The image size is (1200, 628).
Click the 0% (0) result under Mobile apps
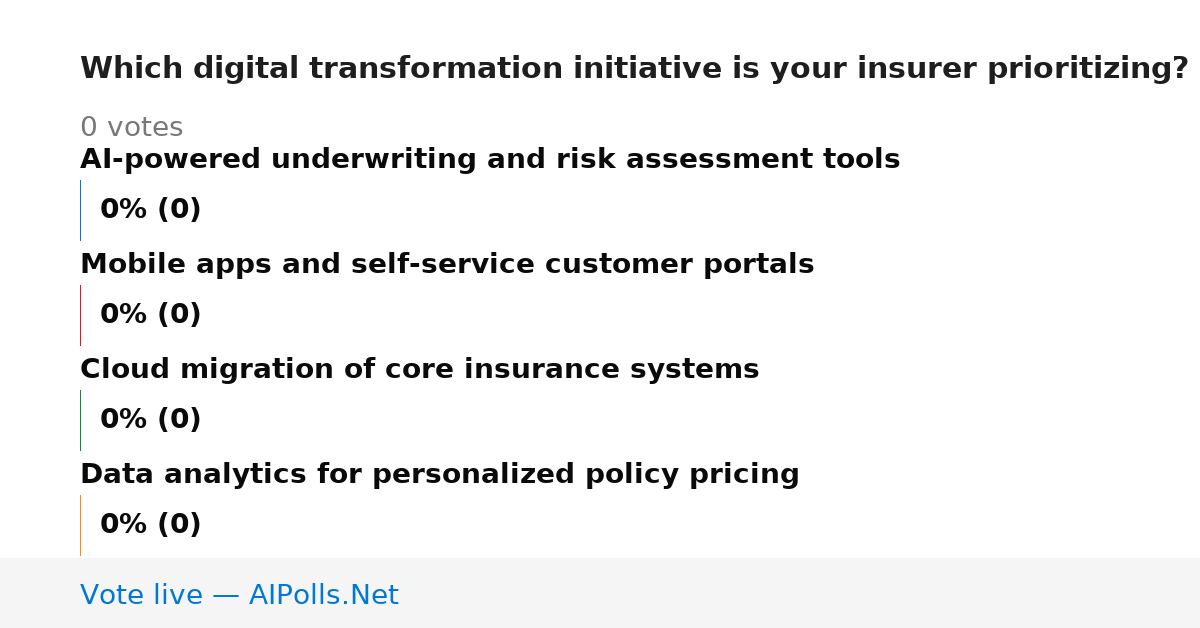coord(150,315)
